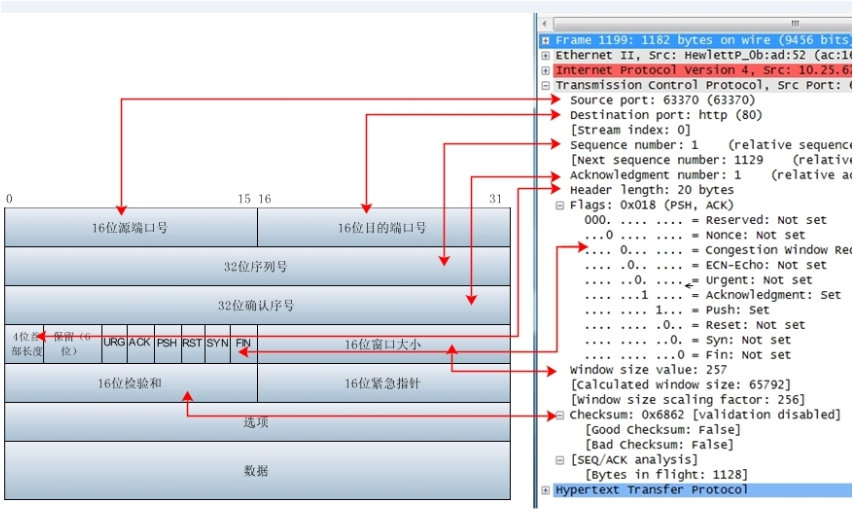Select the Frame 1199 row
Viewport: 853px width, 527px height.
coord(702,40)
